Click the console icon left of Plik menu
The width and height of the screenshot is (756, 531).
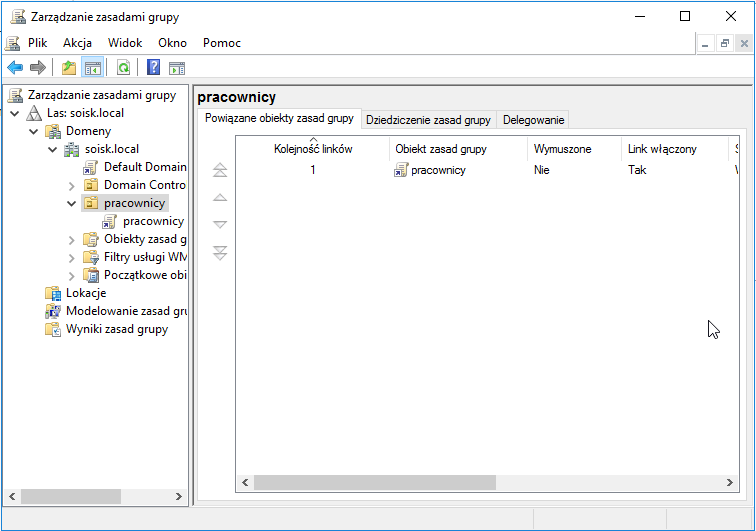point(13,43)
